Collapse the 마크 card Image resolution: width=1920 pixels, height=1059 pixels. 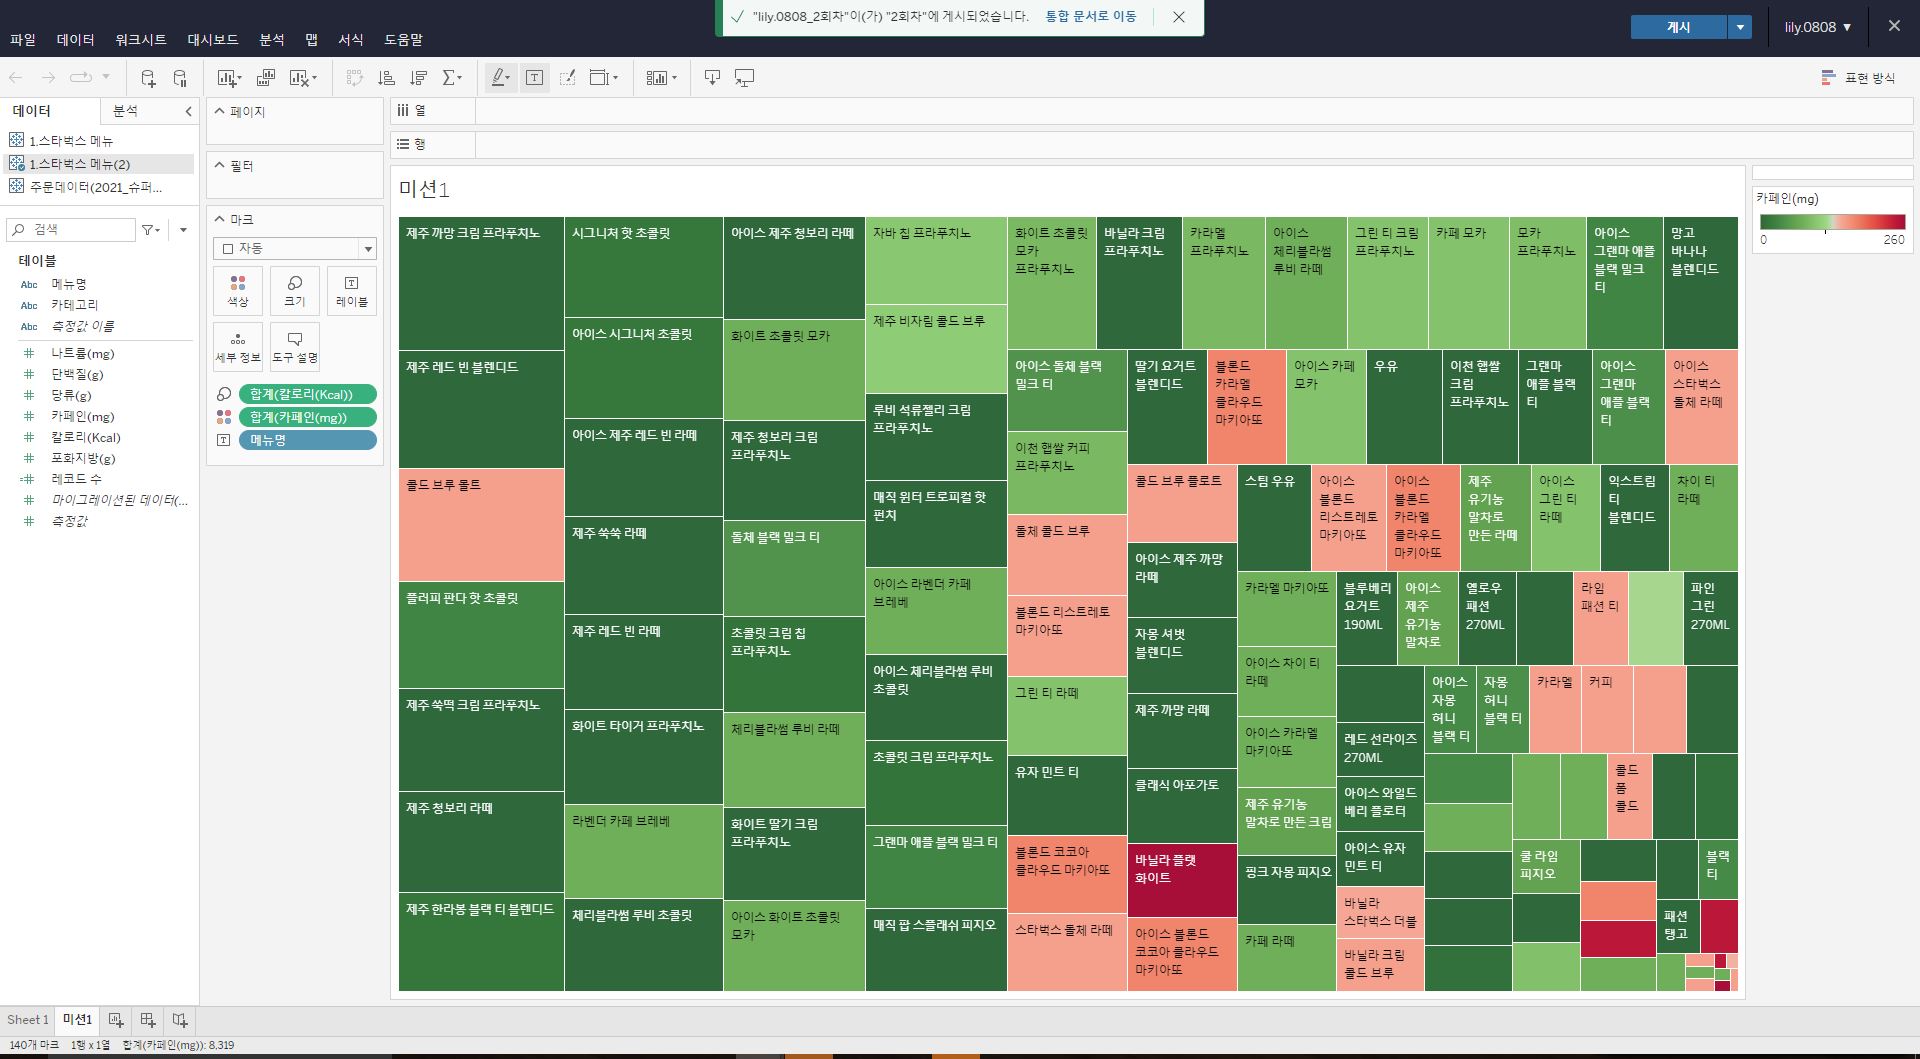tap(220, 219)
